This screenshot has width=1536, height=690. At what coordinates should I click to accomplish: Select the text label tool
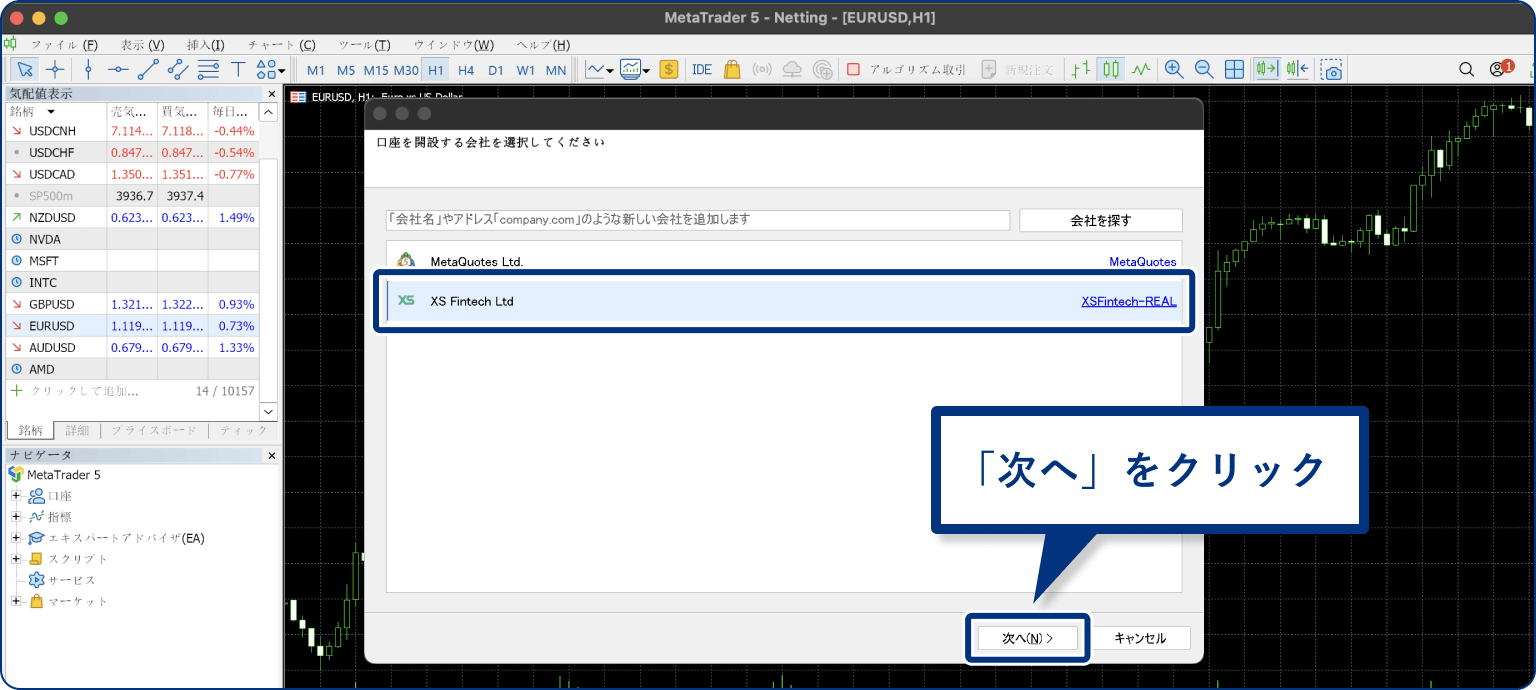[238, 69]
